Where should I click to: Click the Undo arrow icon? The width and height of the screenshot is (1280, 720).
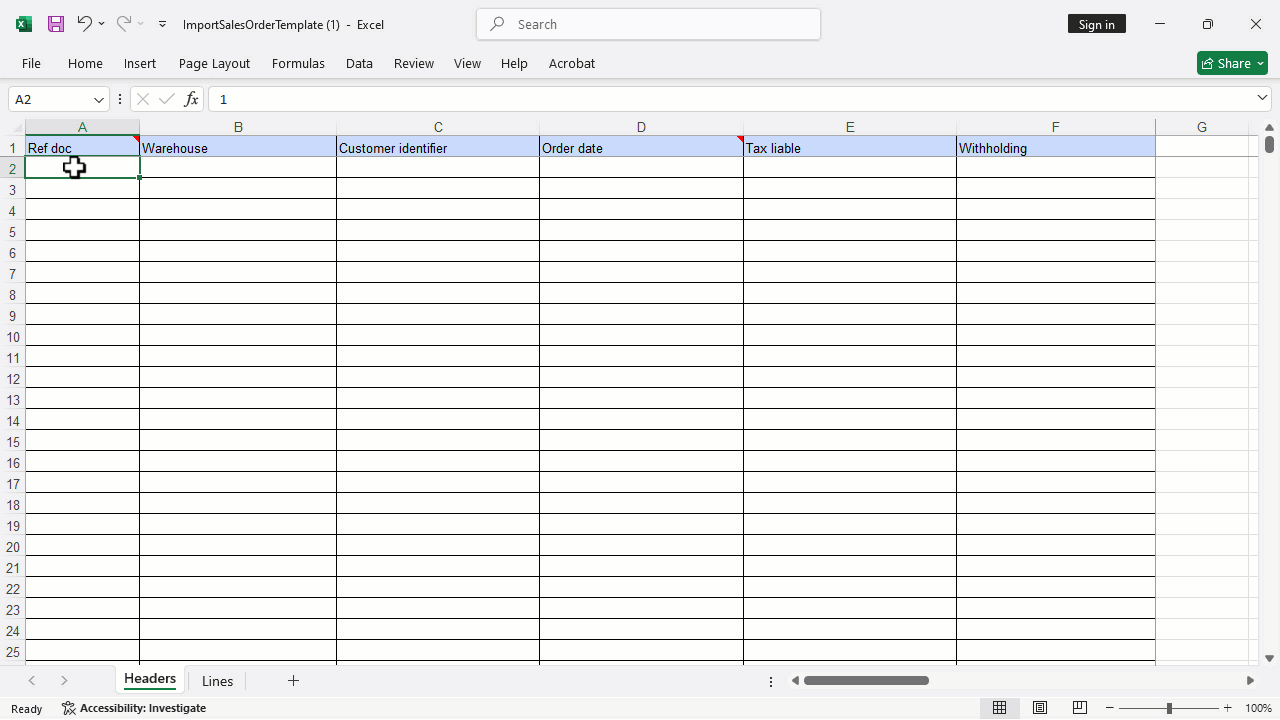[84, 23]
